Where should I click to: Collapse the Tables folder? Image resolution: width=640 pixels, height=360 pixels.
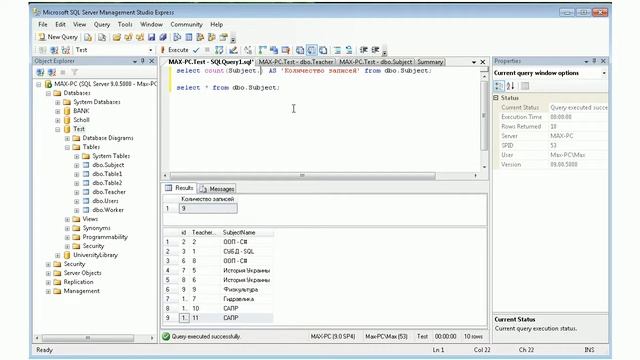click(x=67, y=147)
